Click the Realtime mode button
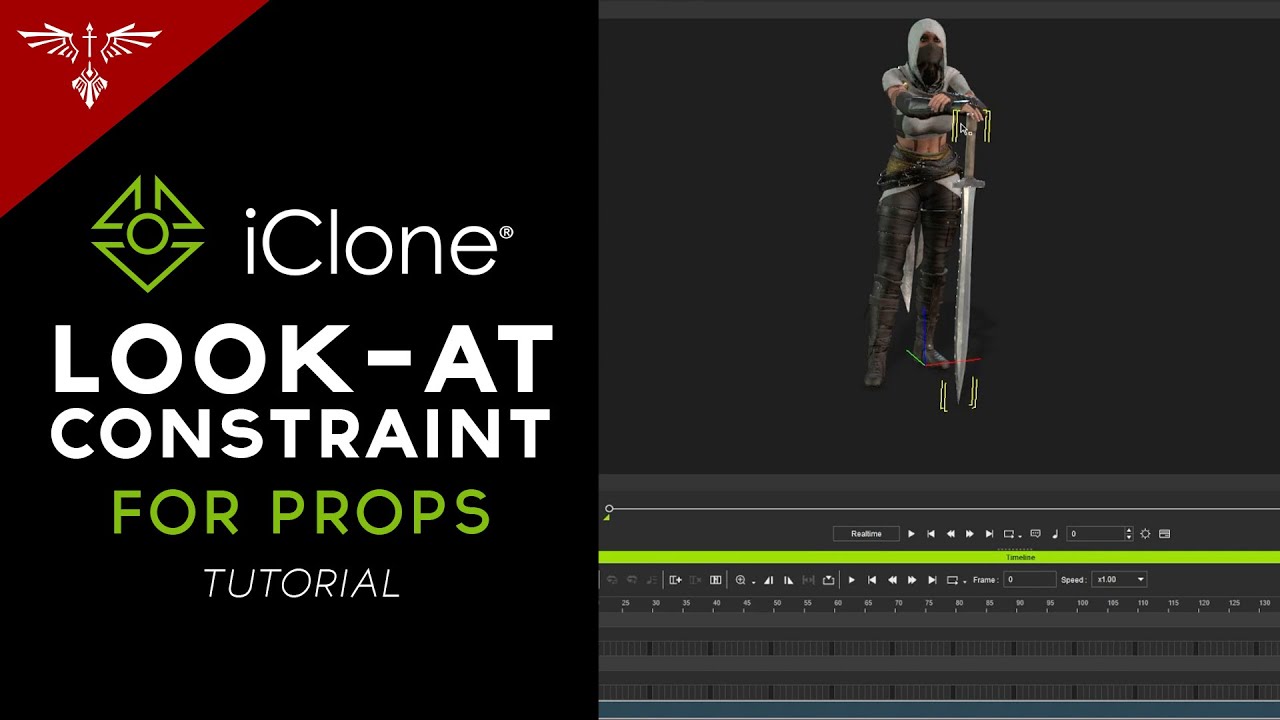1280x720 pixels. (x=866, y=534)
